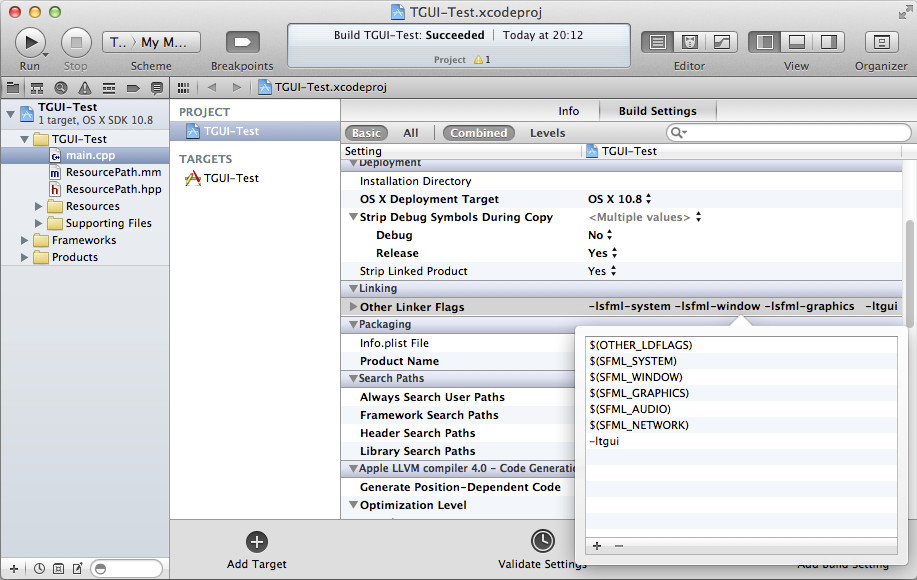The image size is (917, 580).
Task: Select $(SFML_AUDIO) entry in popup
Action: click(x=742, y=409)
